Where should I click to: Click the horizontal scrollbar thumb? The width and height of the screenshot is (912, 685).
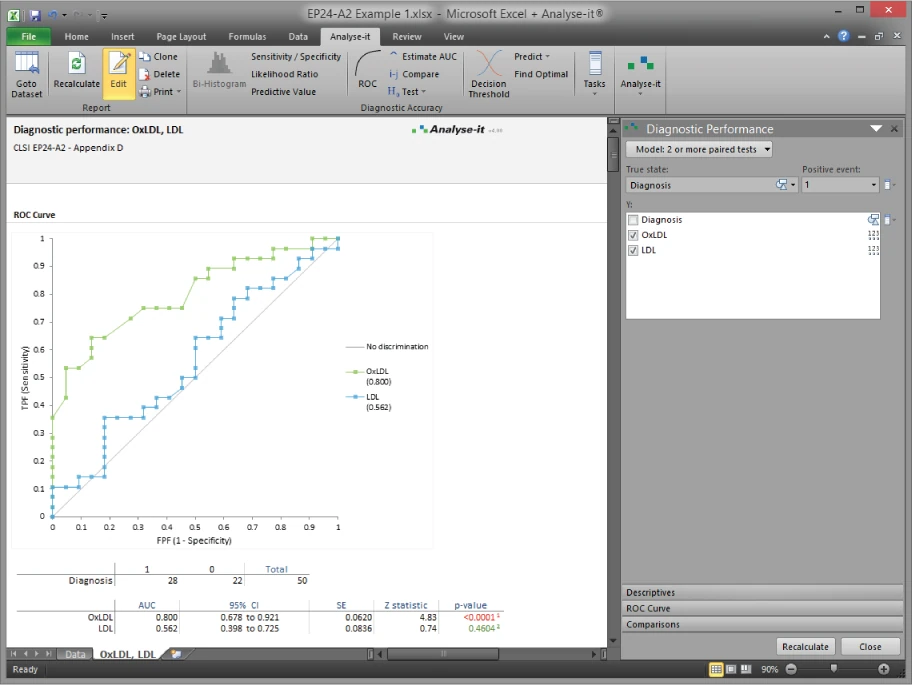(443, 654)
